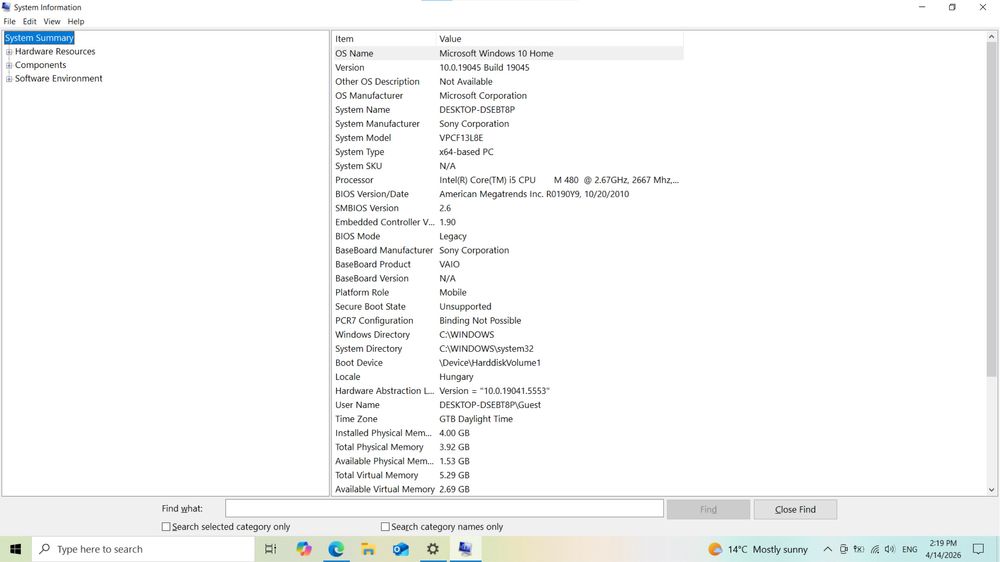This screenshot has height=562, width=1000.
Task: Open the File menu
Action: 10,21
